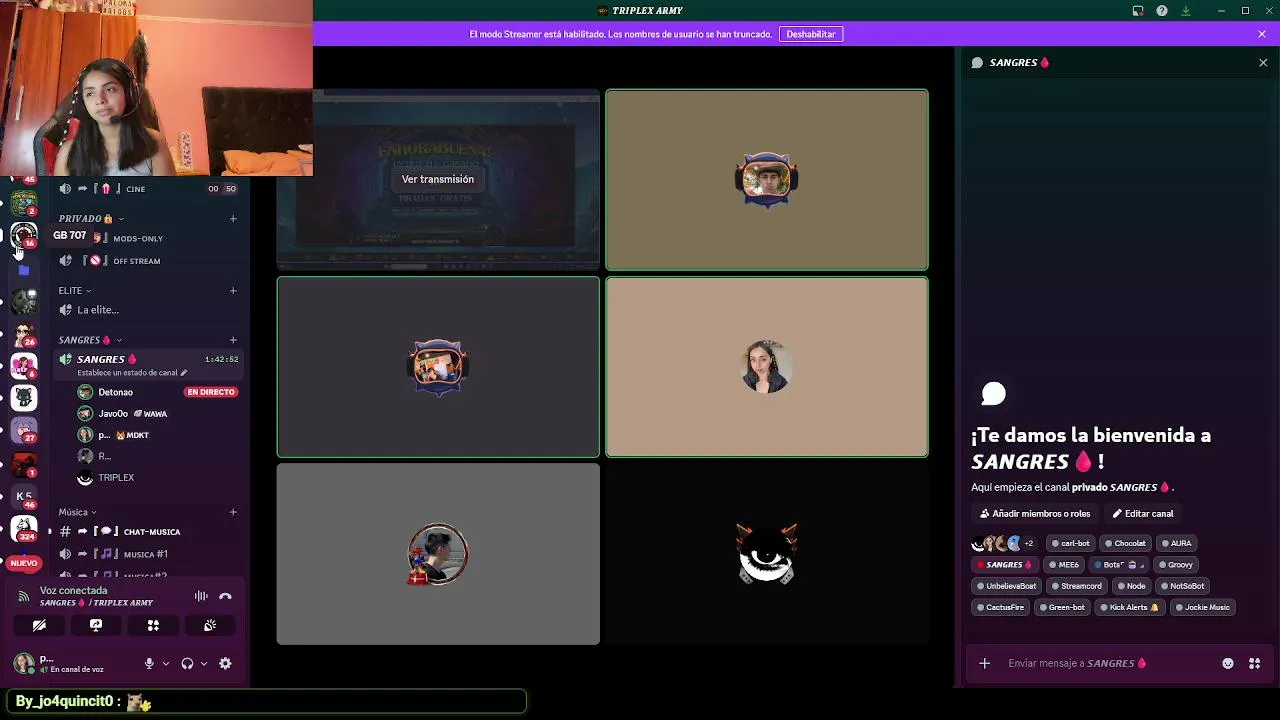This screenshot has height=720, width=1280.
Task: Select the Streamcord role chip
Action: [1076, 585]
